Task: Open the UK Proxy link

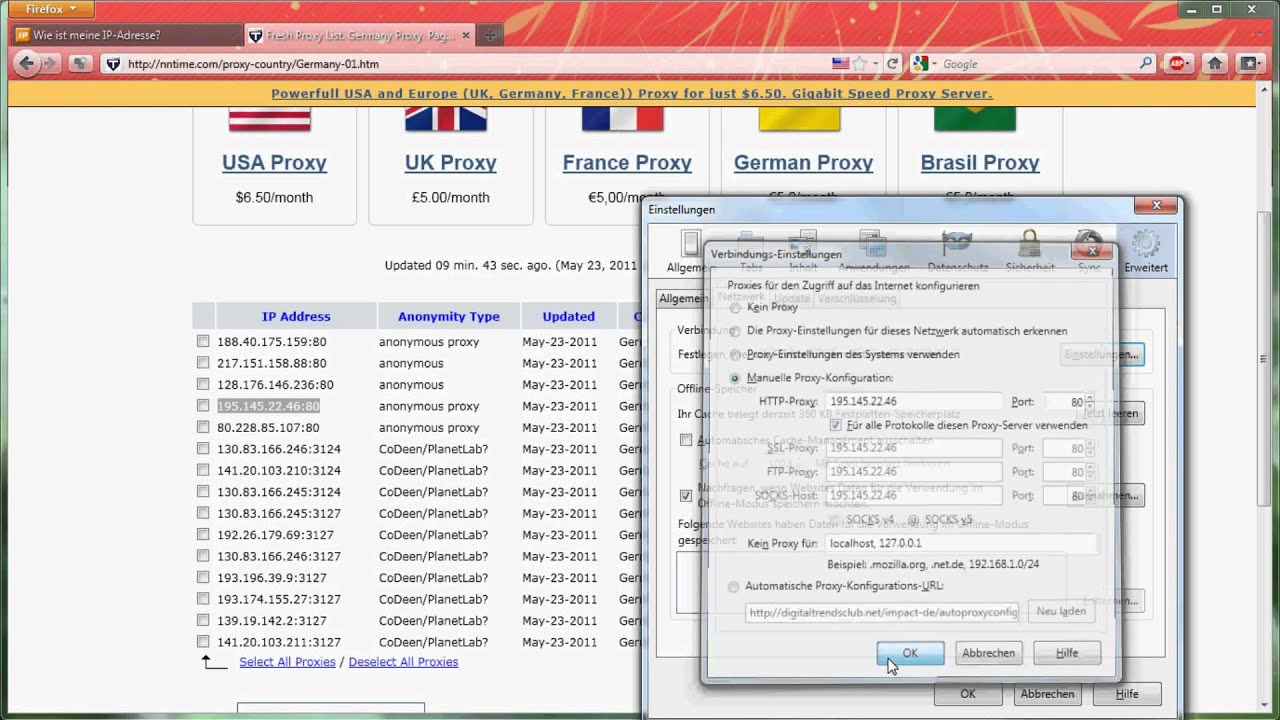Action: [450, 162]
